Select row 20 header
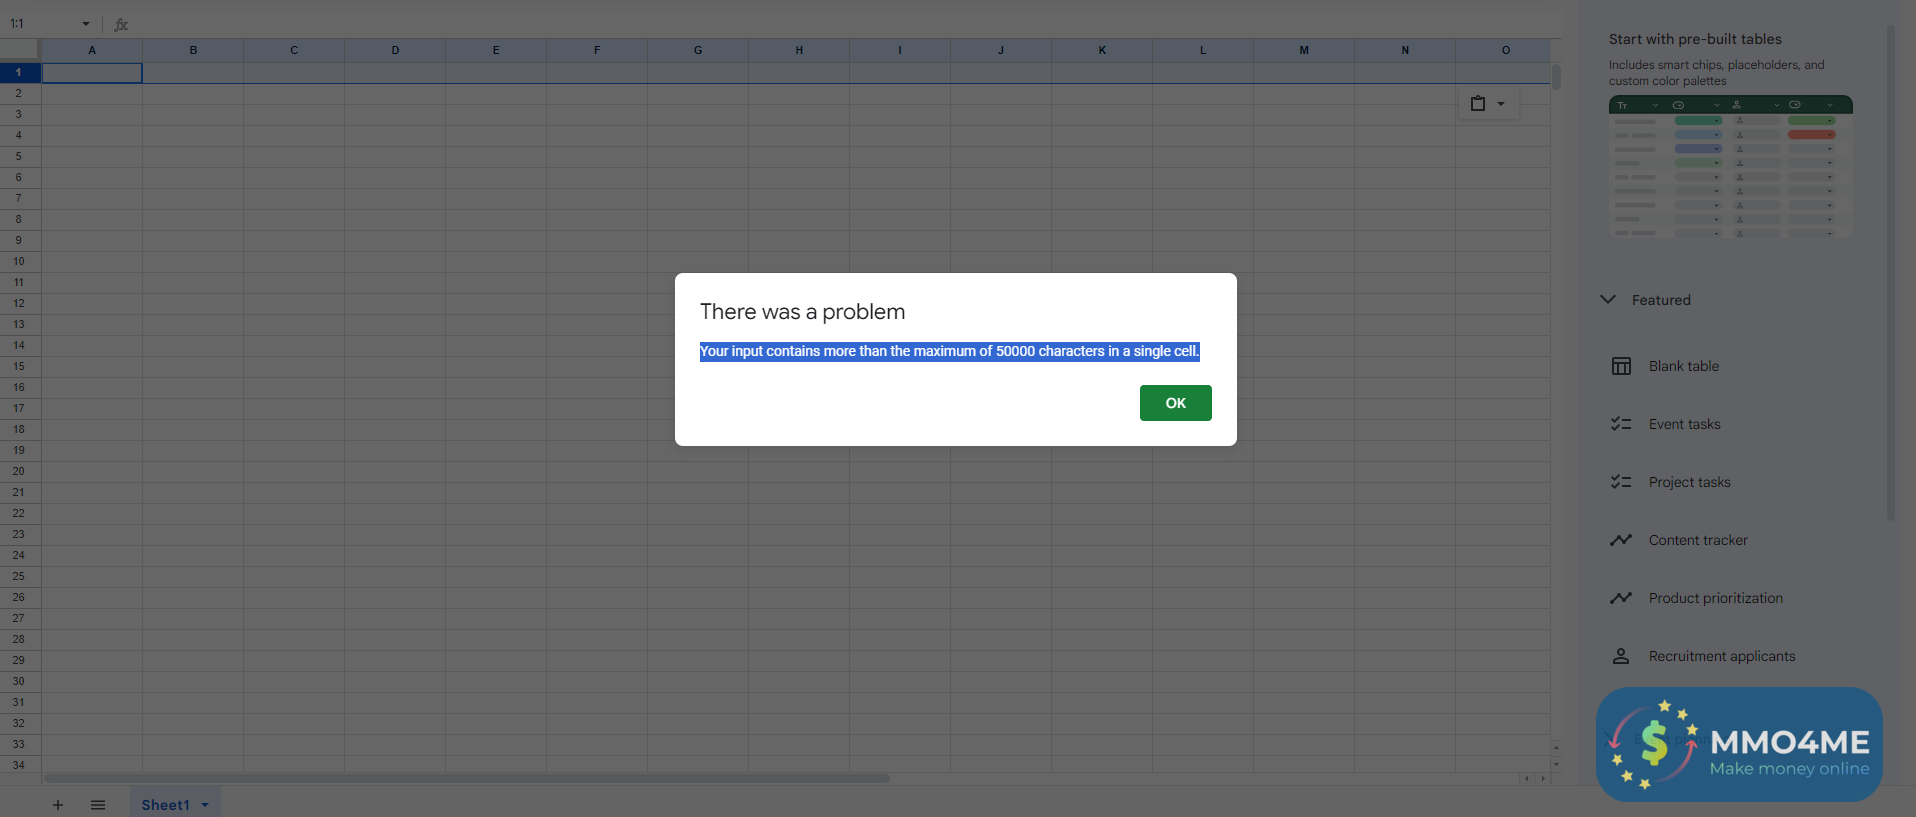This screenshot has width=1916, height=817. click(x=19, y=471)
